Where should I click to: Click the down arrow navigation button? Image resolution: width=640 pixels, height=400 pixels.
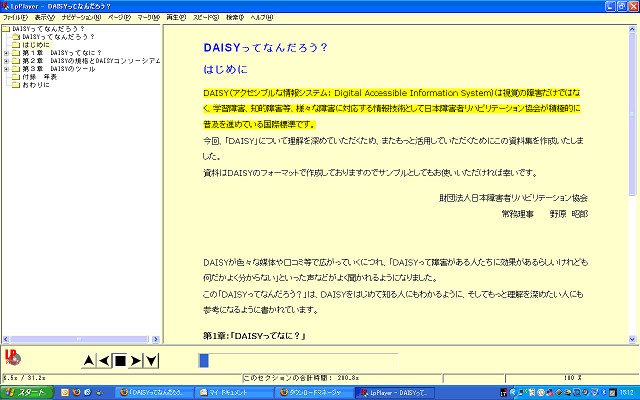(152, 360)
